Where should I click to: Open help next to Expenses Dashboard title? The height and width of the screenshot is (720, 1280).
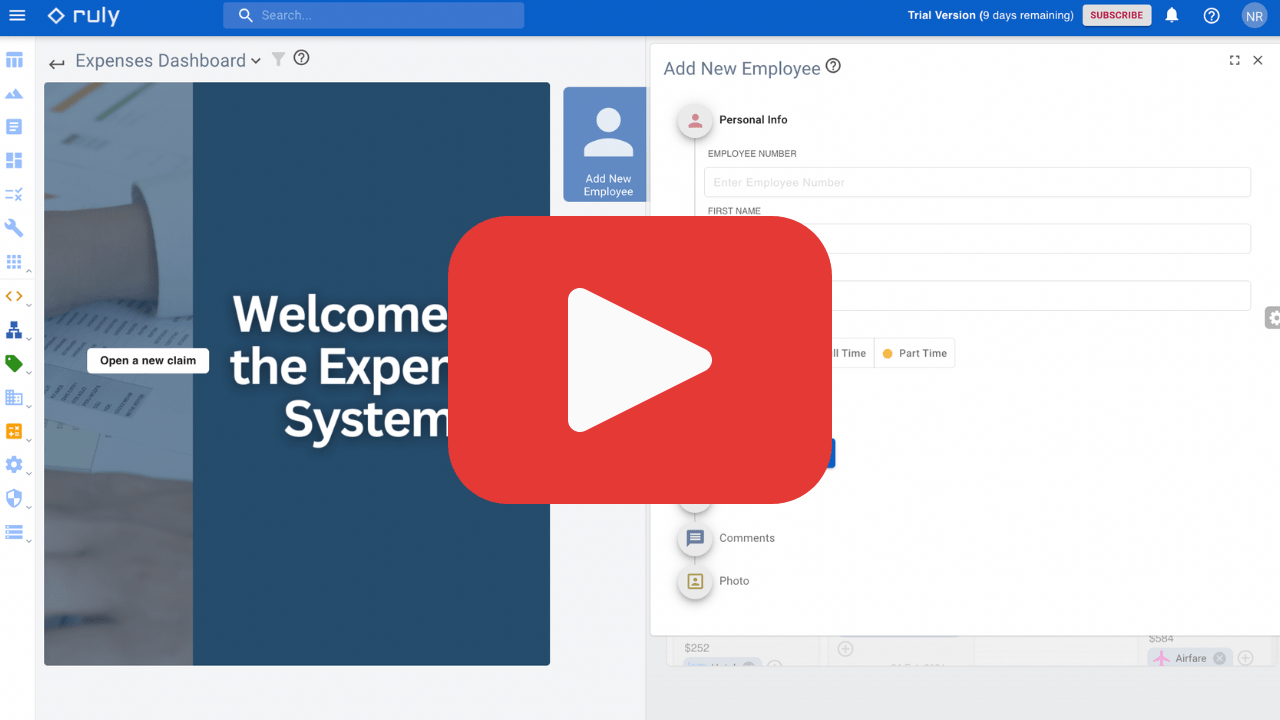point(301,58)
